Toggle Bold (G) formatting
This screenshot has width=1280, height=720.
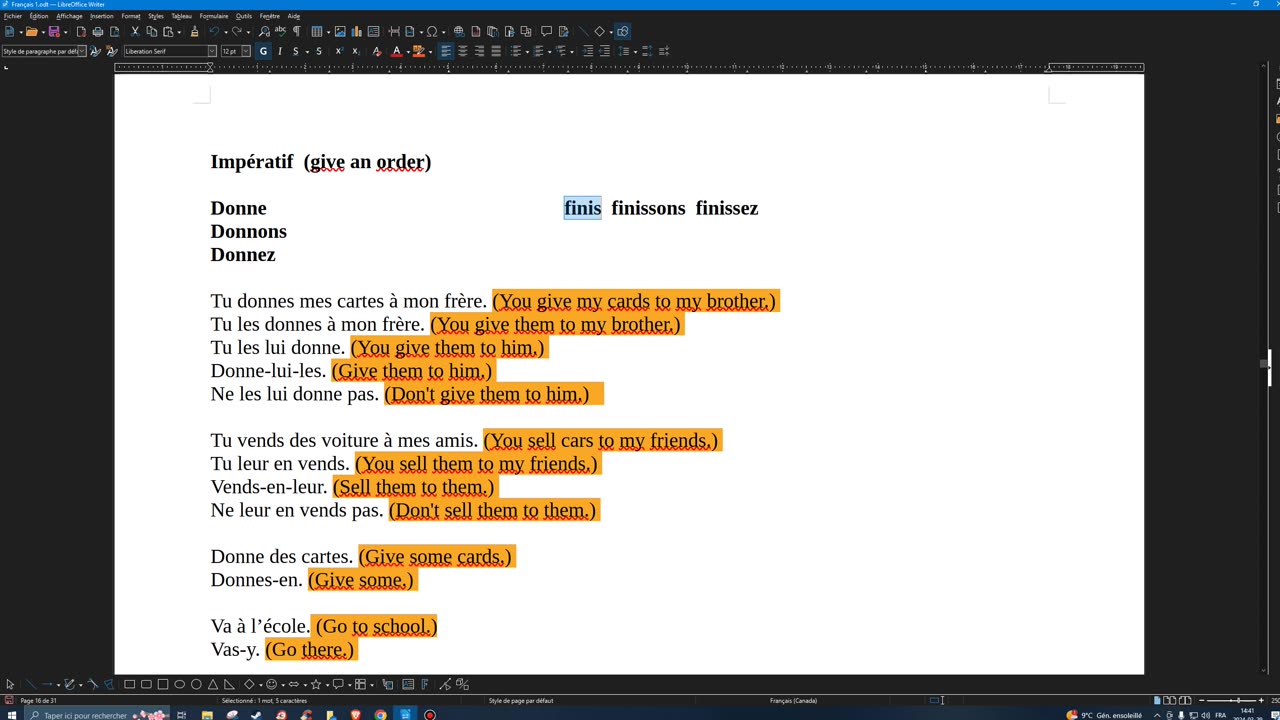coord(263,51)
